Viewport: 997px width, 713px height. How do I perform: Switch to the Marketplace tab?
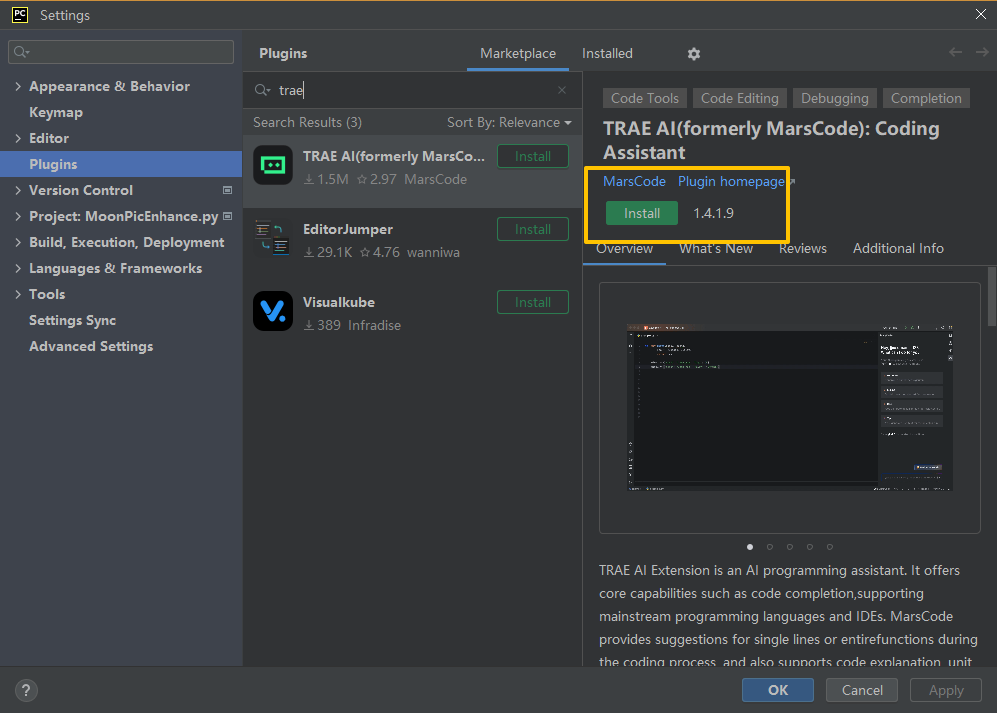[518, 53]
